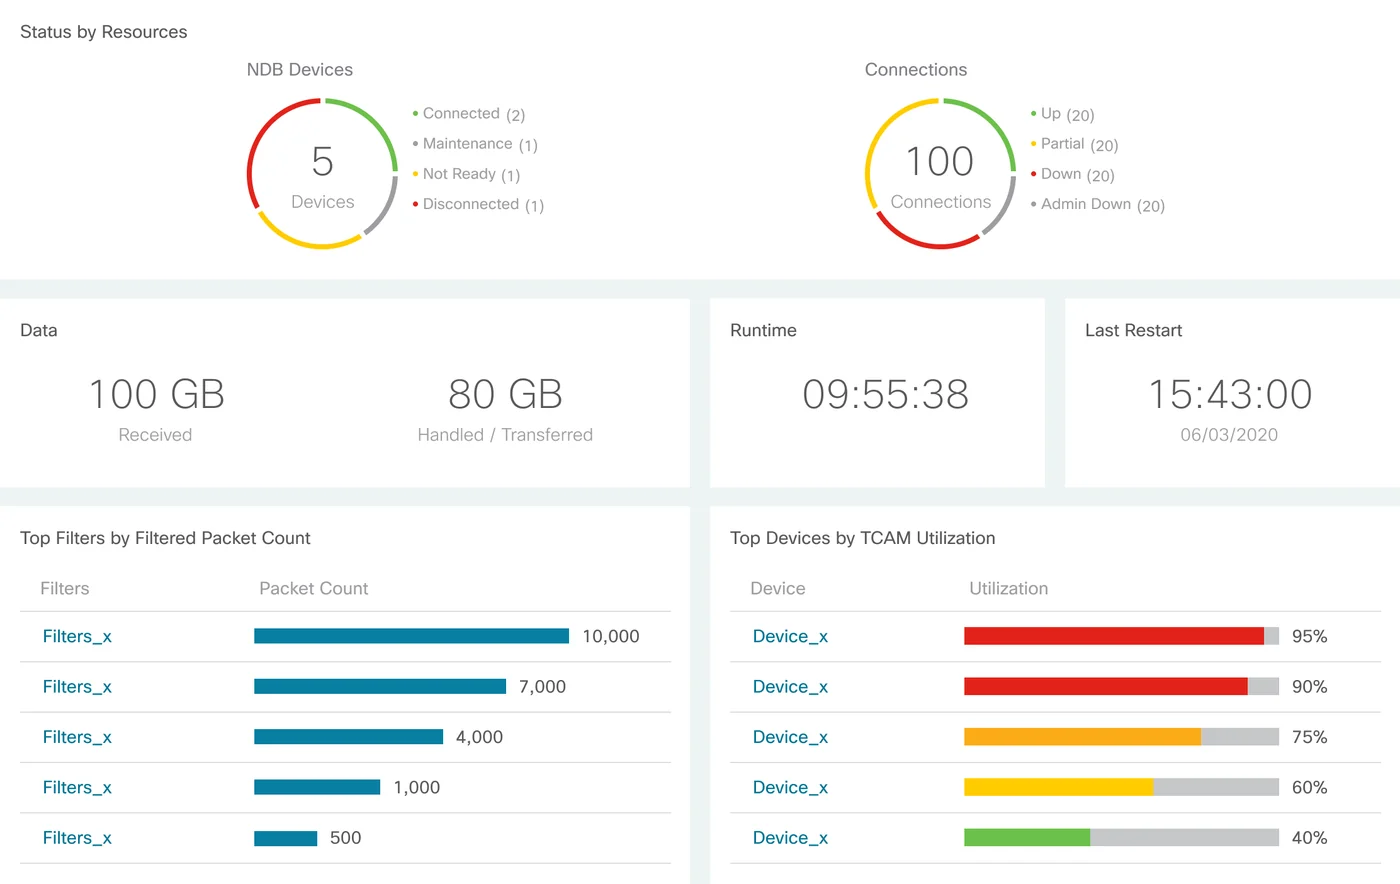Click the "Packet Count" column header

[313, 589]
